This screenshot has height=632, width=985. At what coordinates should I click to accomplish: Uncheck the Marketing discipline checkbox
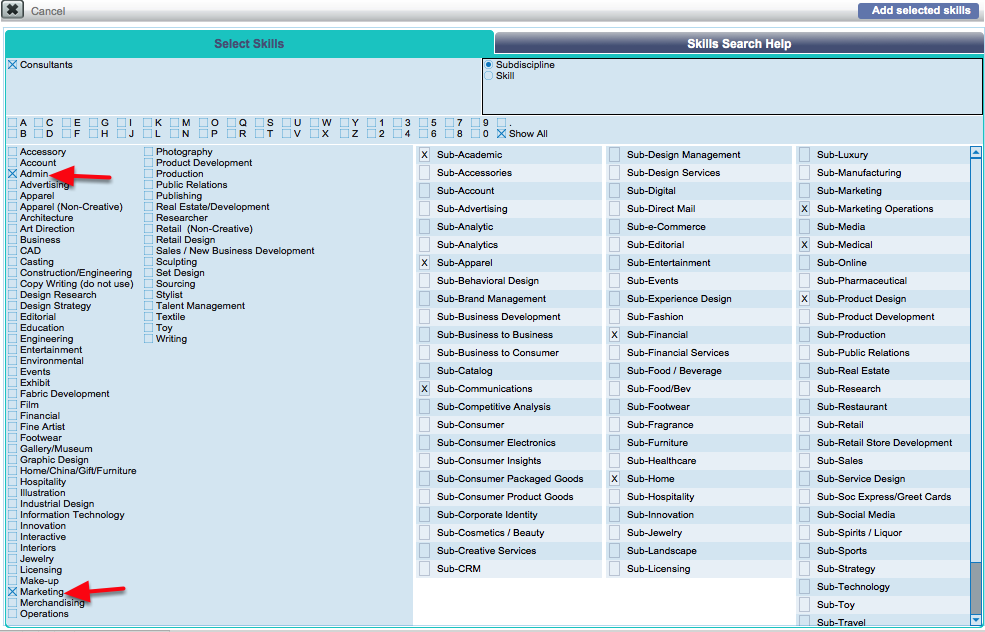coord(12,592)
